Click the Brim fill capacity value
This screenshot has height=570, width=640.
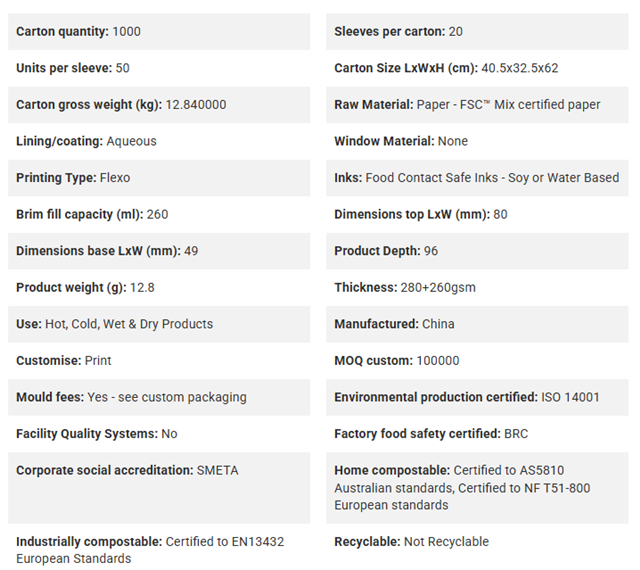[159, 214]
